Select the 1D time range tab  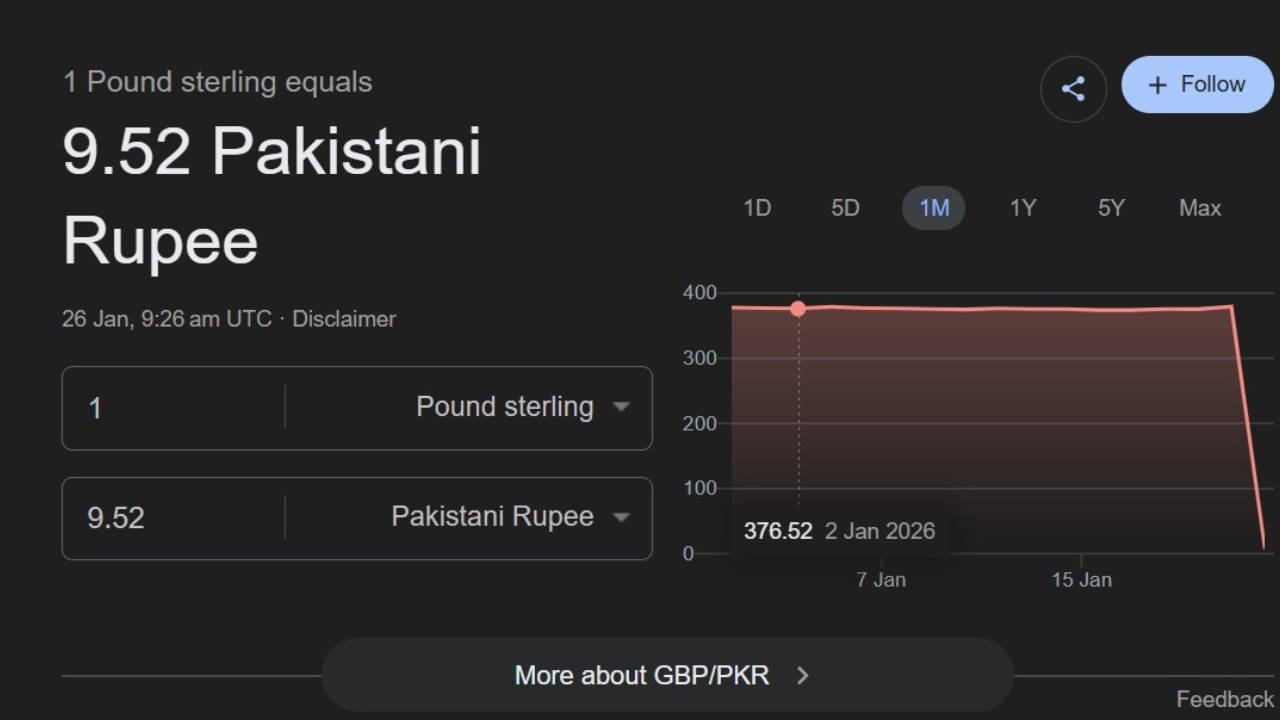coord(757,208)
